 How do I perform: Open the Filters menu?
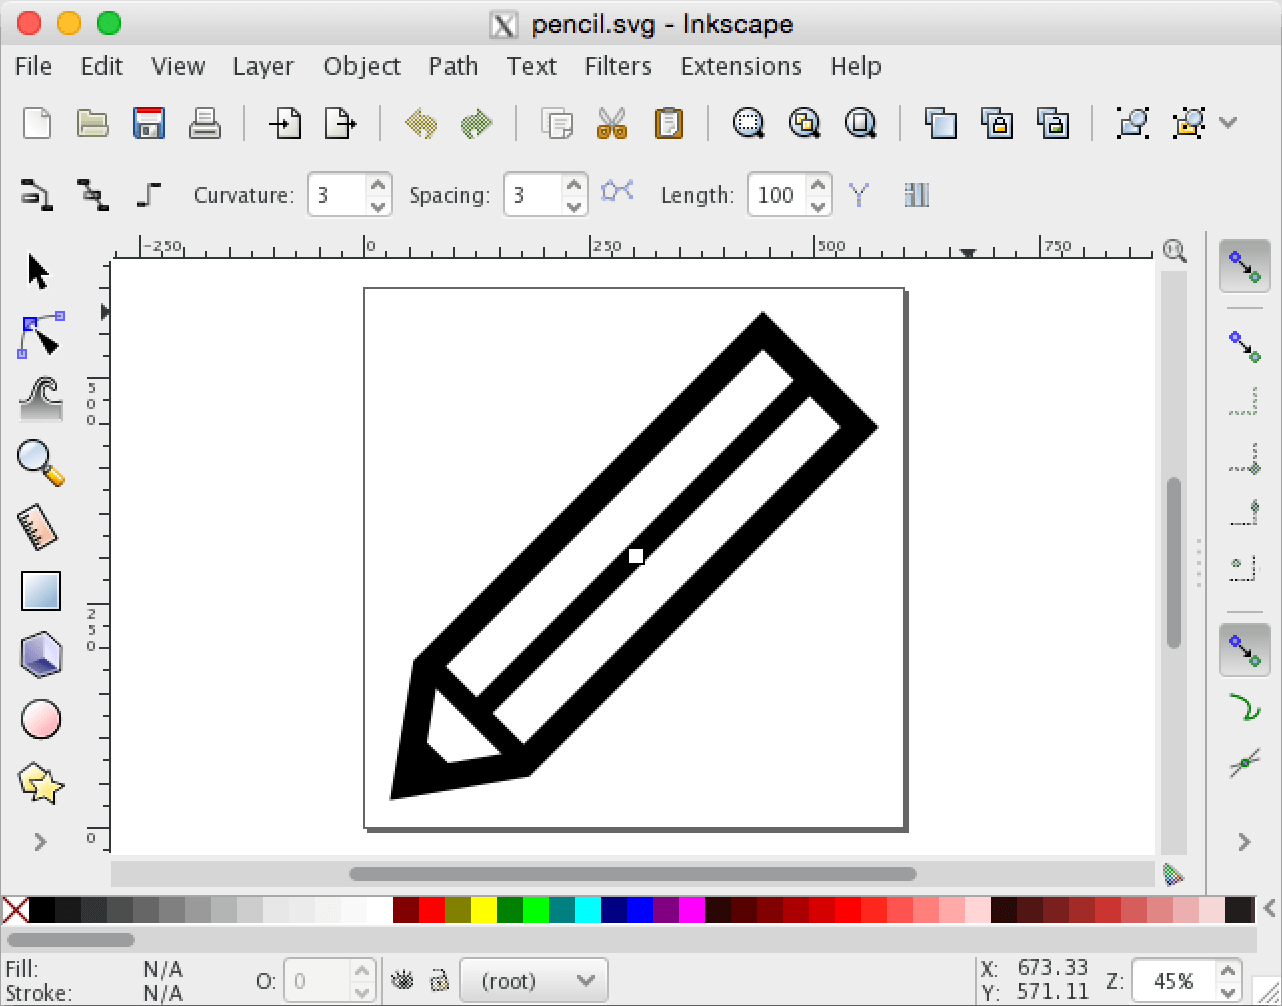[x=618, y=66]
